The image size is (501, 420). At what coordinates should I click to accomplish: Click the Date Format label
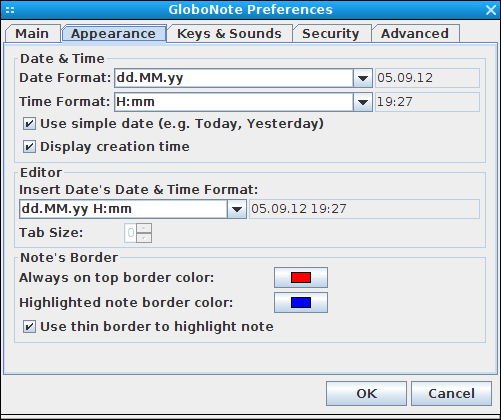(x=65, y=78)
